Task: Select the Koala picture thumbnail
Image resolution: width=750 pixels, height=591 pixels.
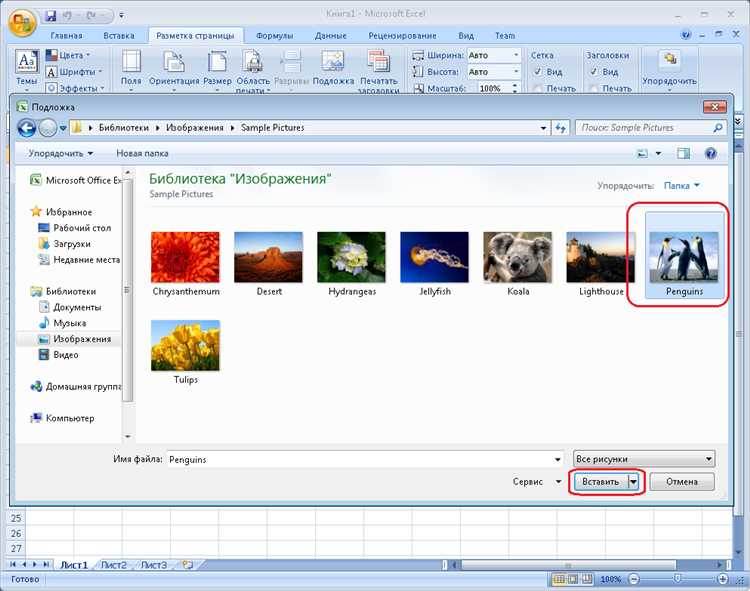Action: click(x=518, y=264)
